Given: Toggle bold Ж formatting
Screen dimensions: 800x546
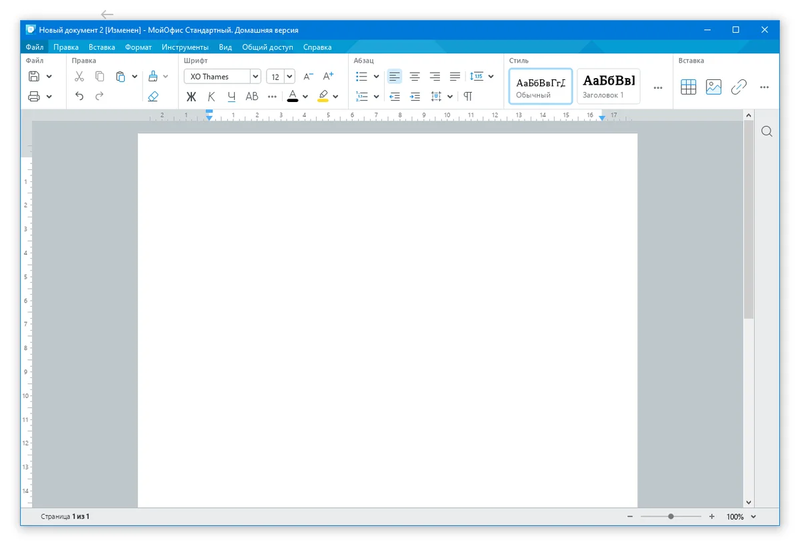Looking at the screenshot, I should pos(191,96).
